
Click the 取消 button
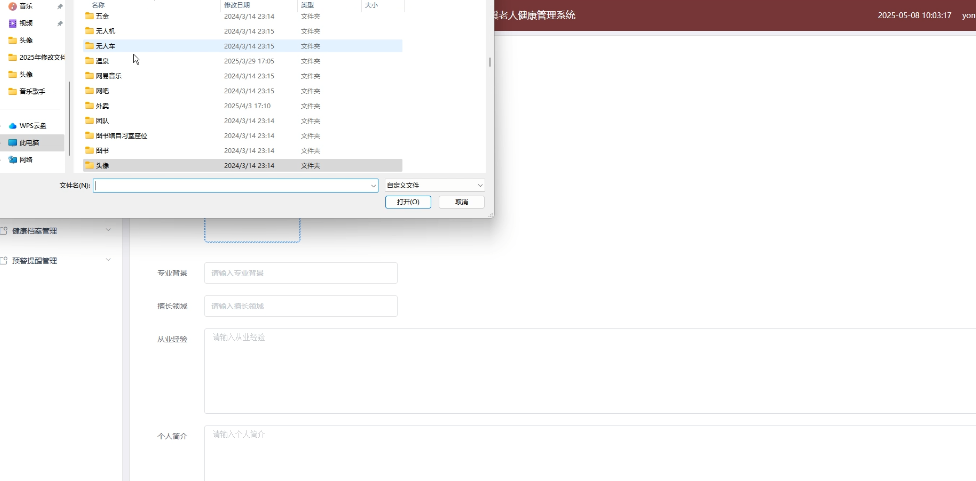tap(461, 202)
